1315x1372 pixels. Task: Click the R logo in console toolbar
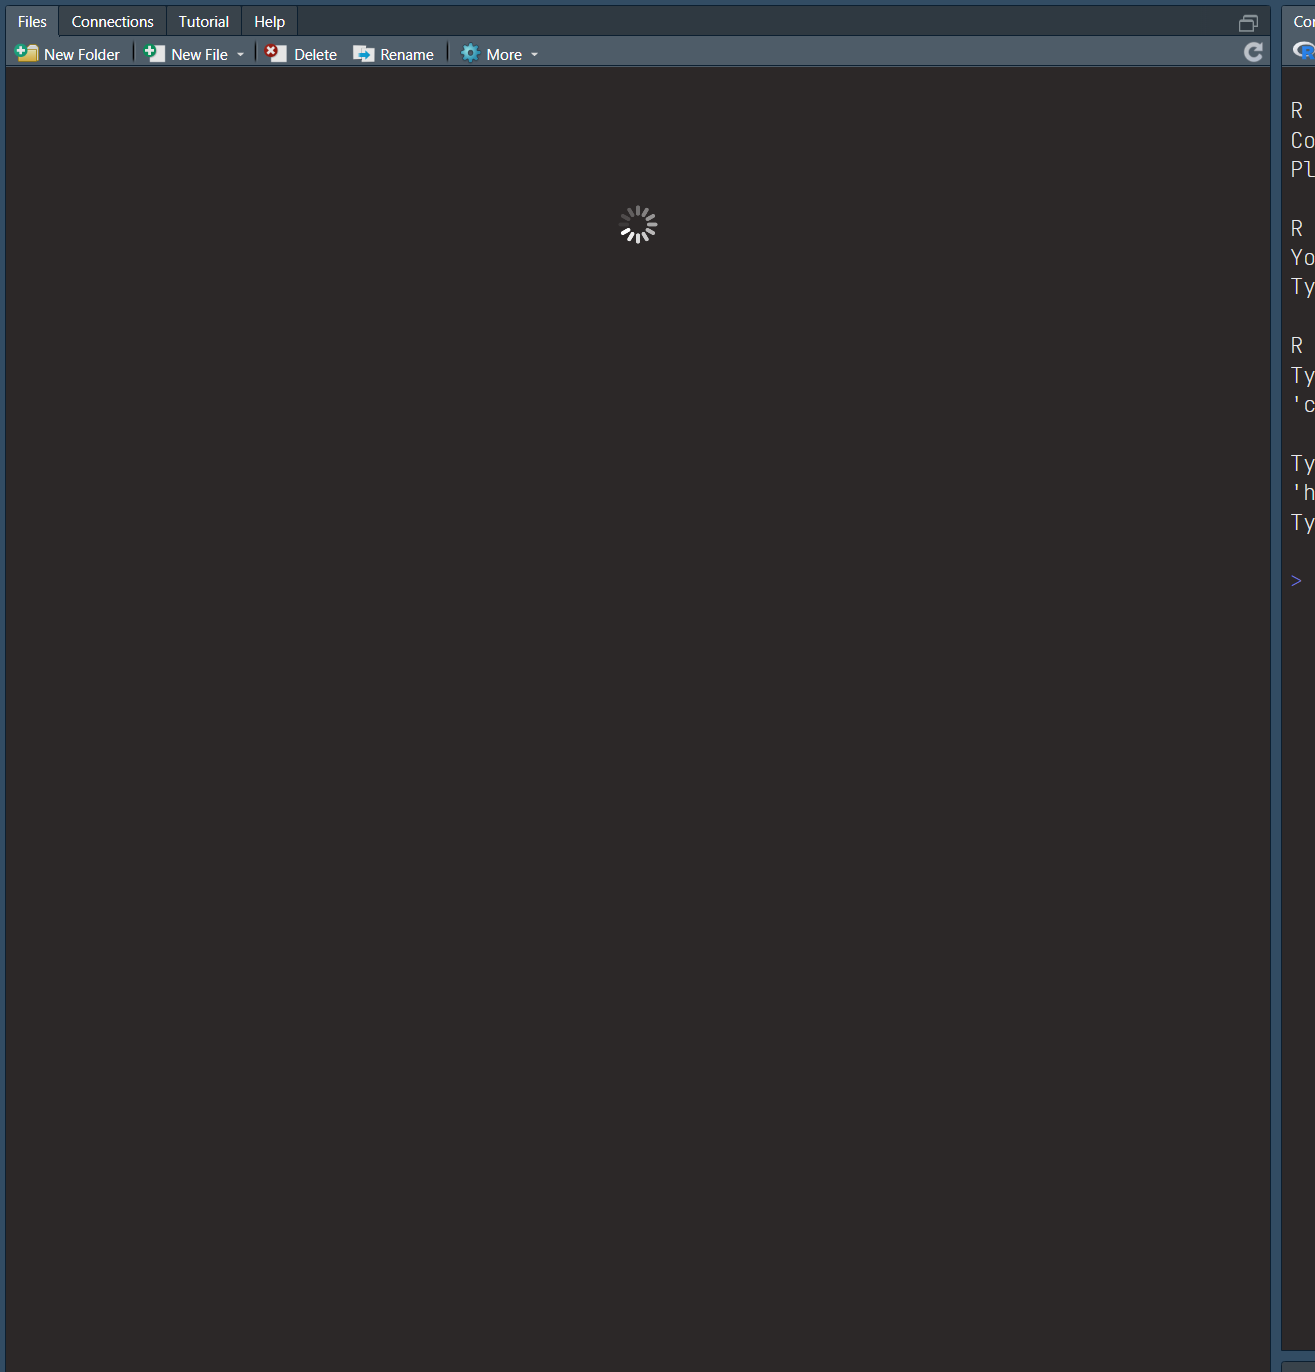pyautogui.click(x=1303, y=50)
